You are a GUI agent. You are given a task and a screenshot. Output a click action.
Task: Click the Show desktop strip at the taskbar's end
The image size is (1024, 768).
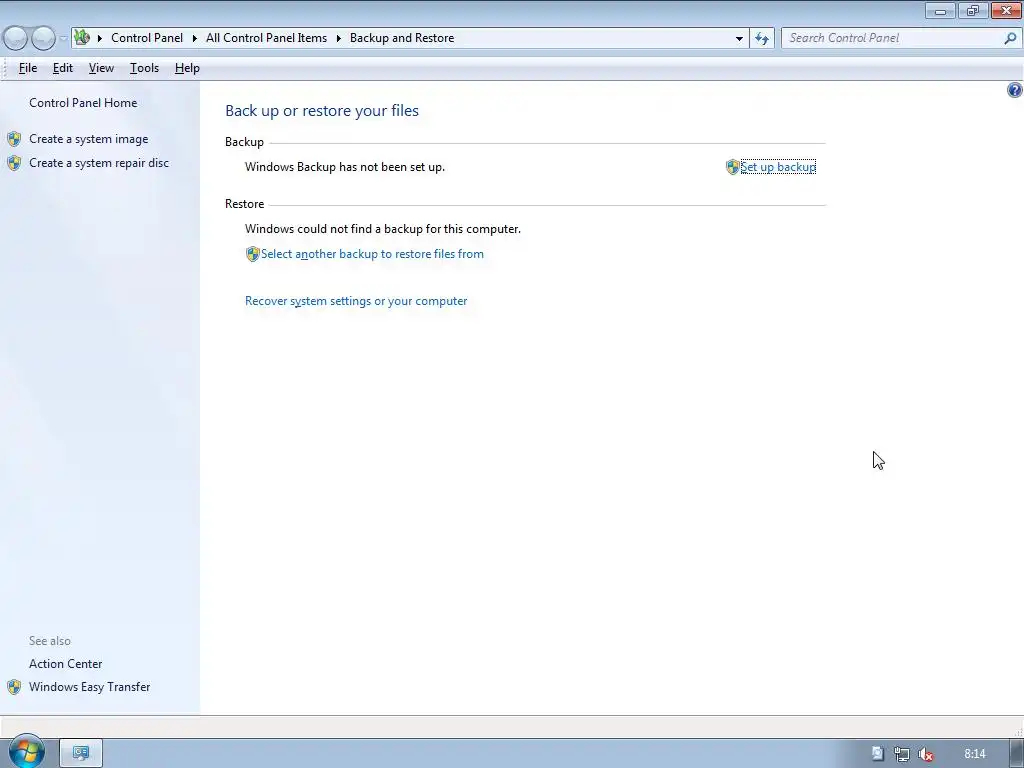(x=1017, y=754)
